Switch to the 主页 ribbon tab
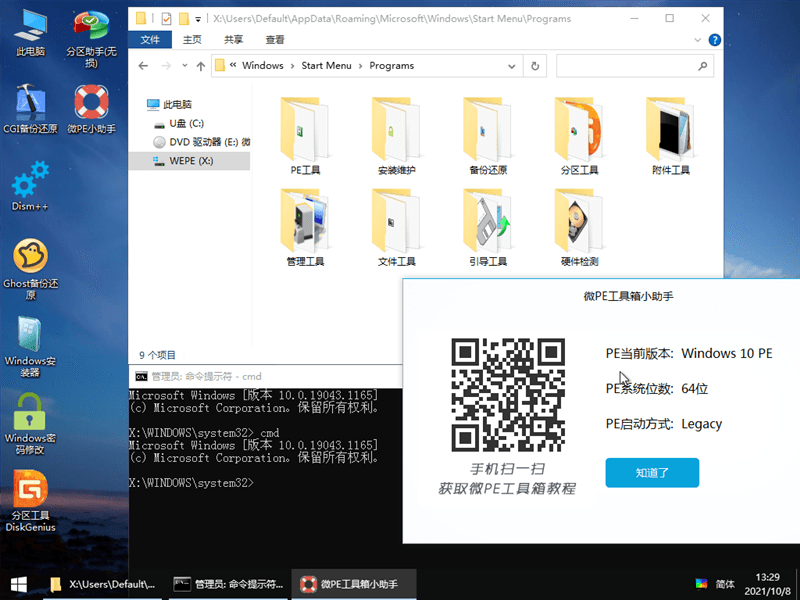 pos(191,41)
